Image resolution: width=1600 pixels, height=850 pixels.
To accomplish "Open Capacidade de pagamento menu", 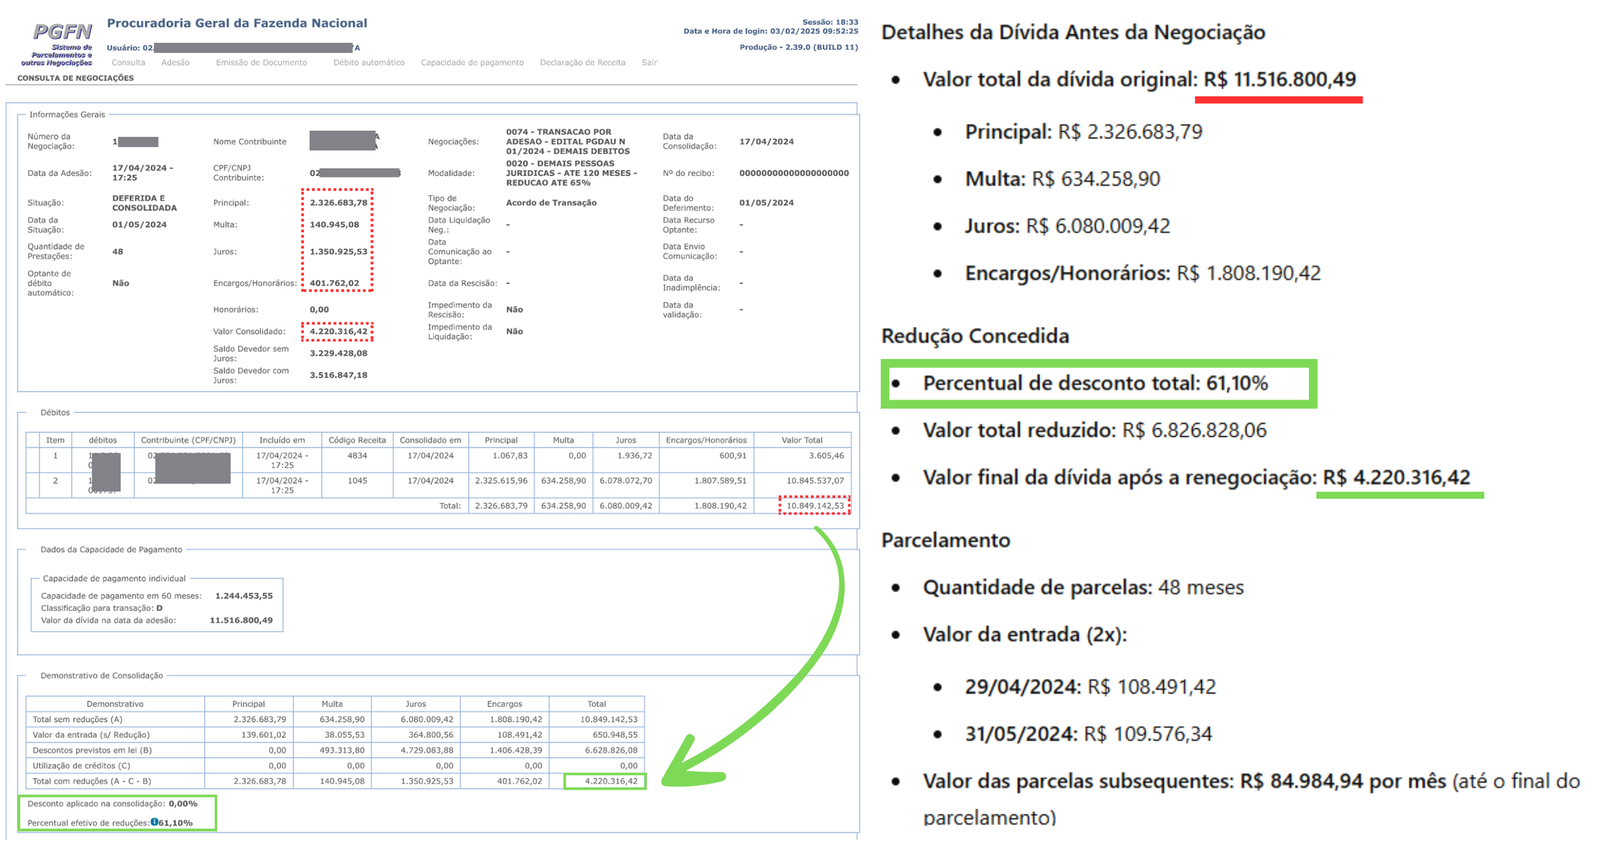I will tap(472, 63).
